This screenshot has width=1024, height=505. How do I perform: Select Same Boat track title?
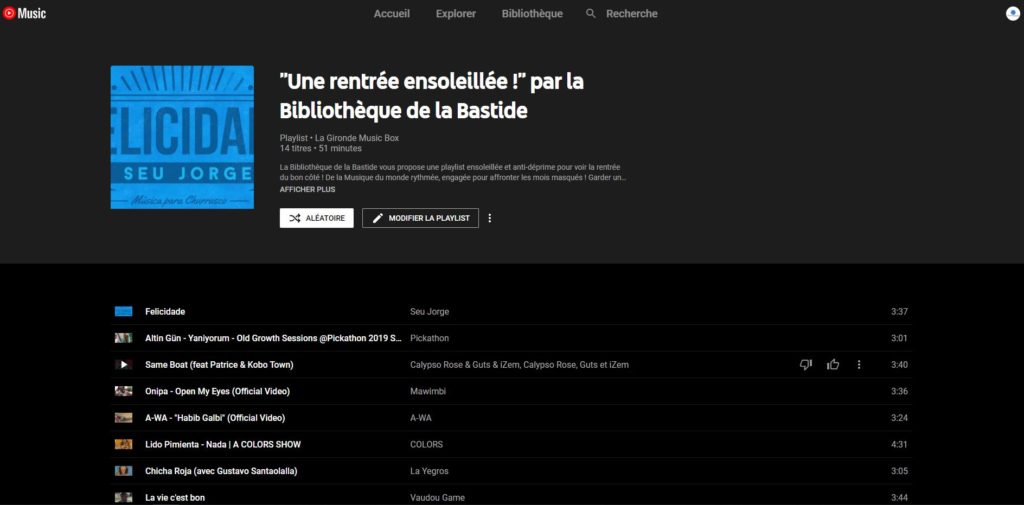pyautogui.click(x=219, y=365)
